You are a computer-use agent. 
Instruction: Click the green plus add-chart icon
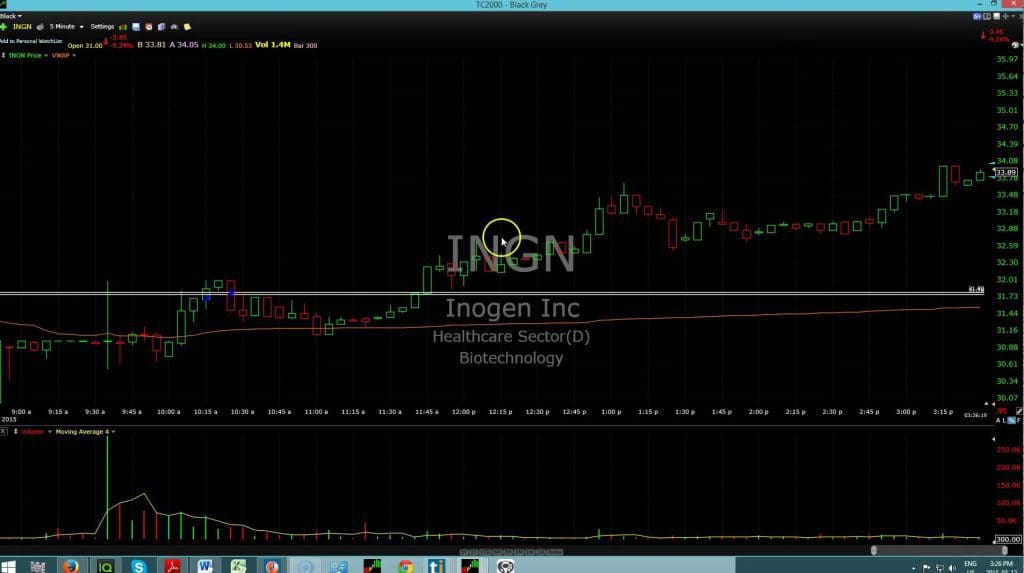click(x=3, y=27)
